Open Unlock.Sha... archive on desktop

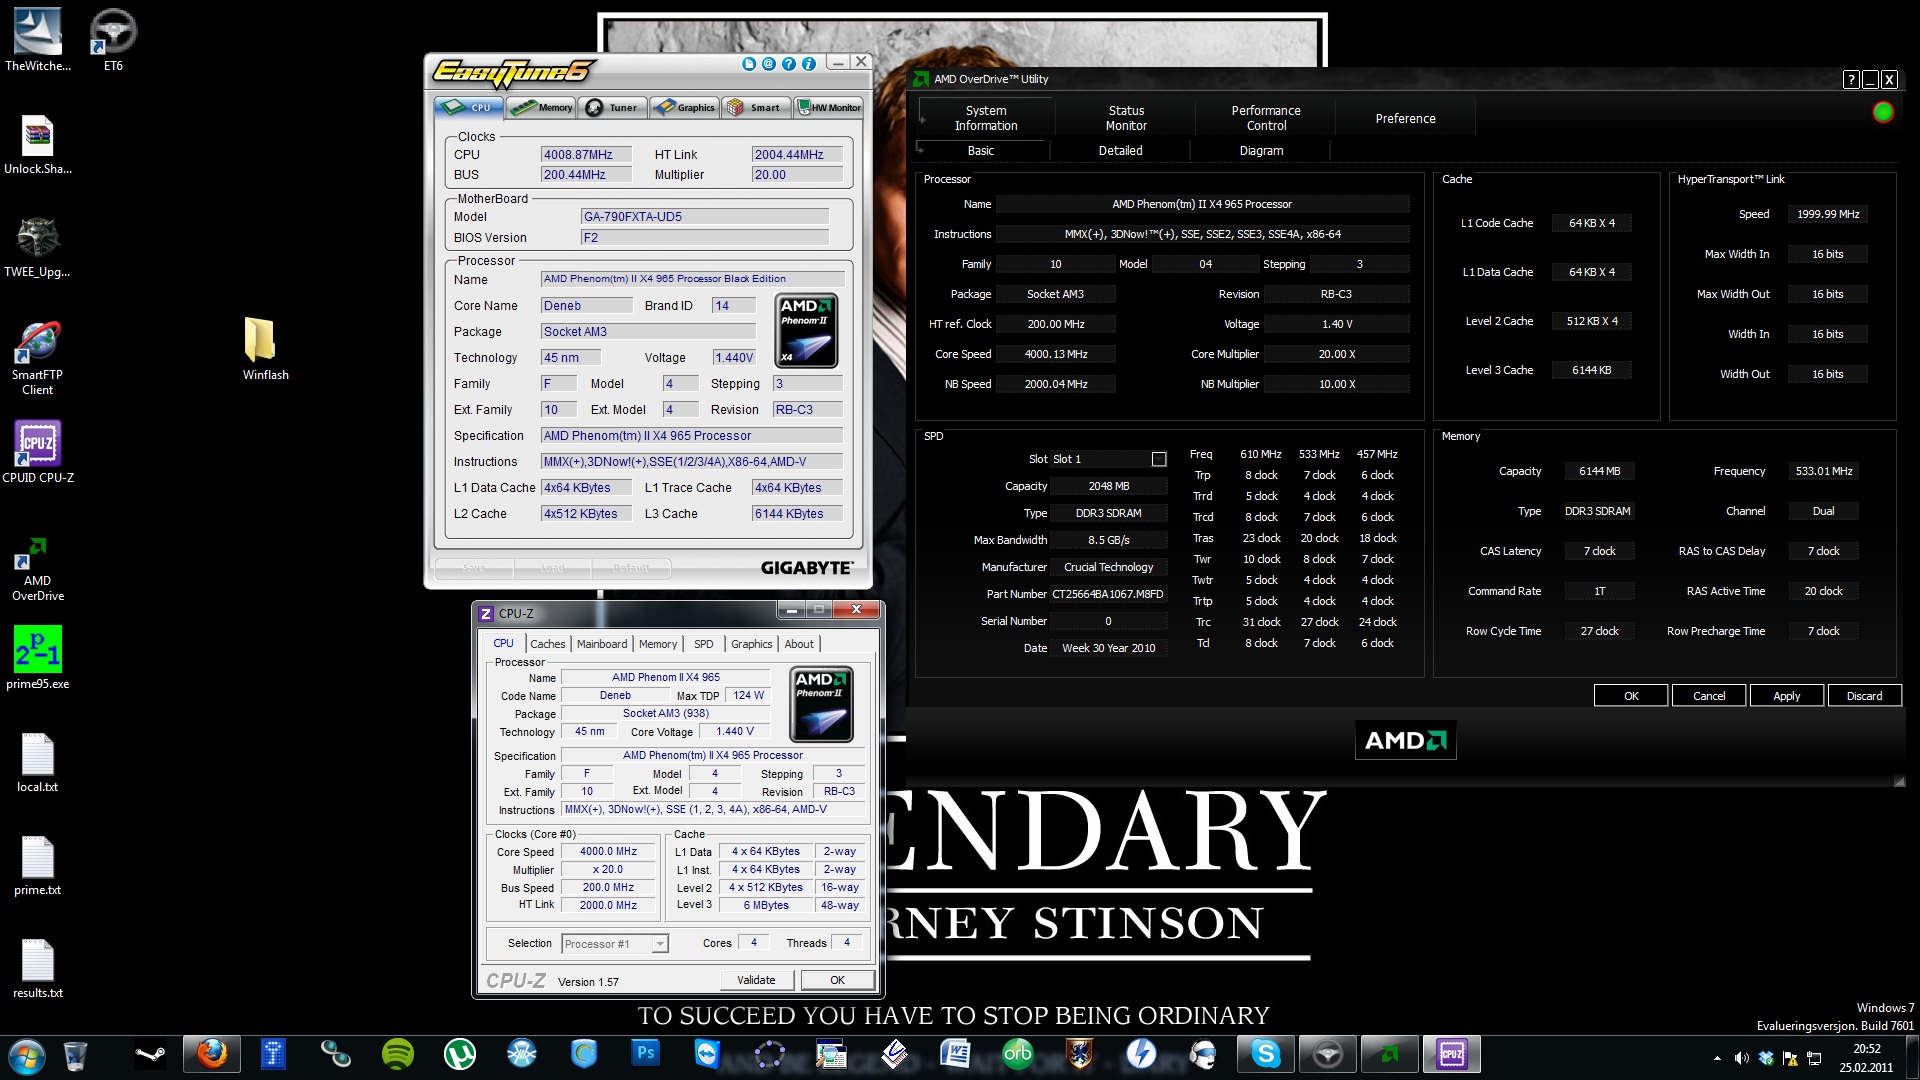pos(38,143)
